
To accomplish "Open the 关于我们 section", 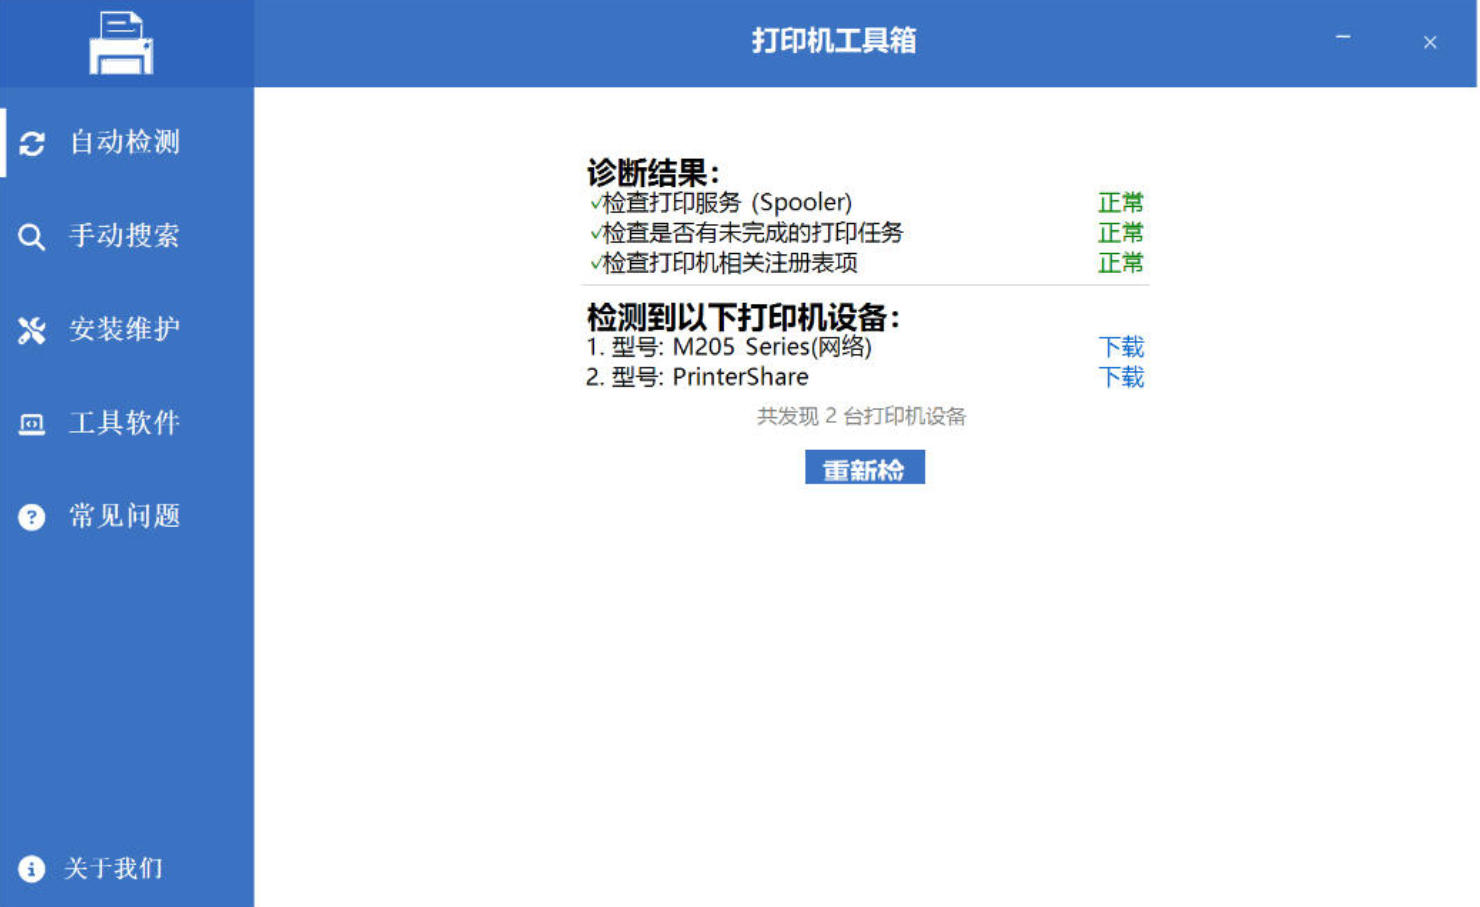I will click(113, 869).
